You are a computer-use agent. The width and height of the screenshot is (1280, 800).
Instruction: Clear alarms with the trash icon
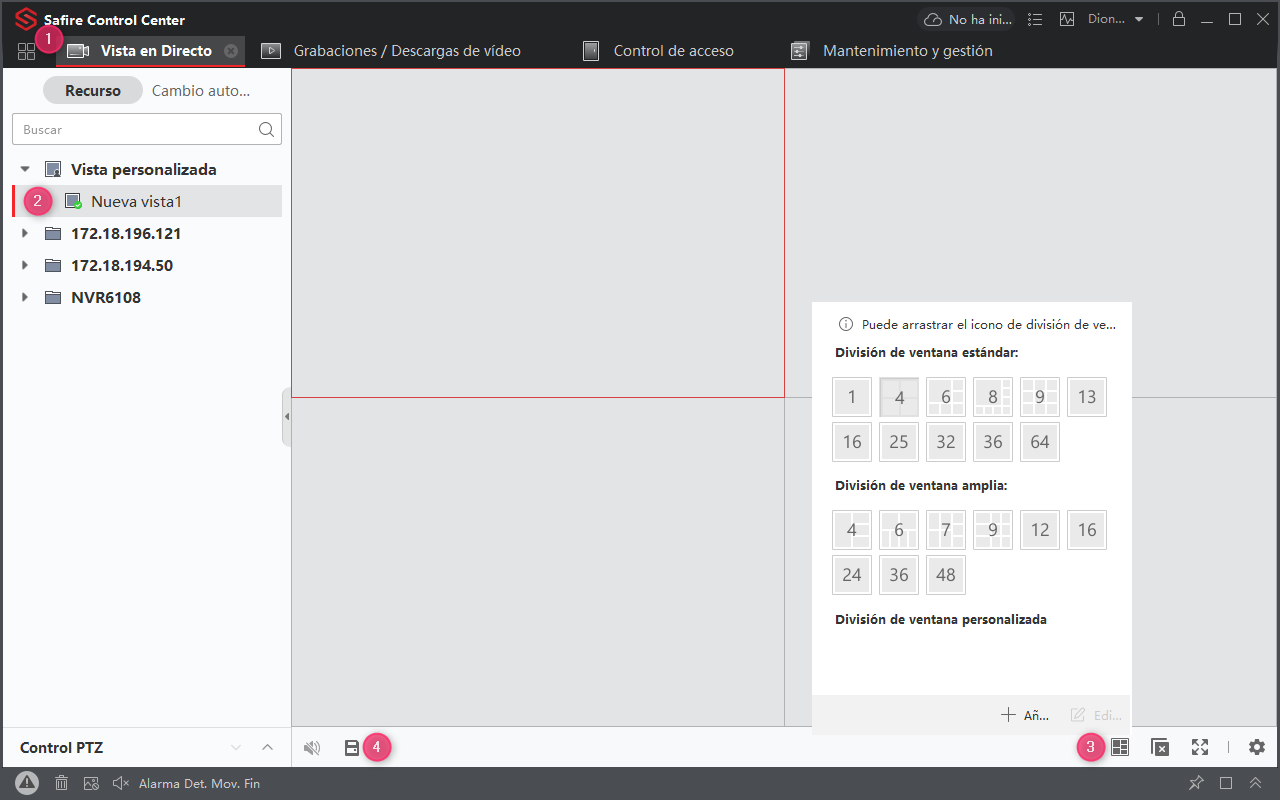point(61,783)
